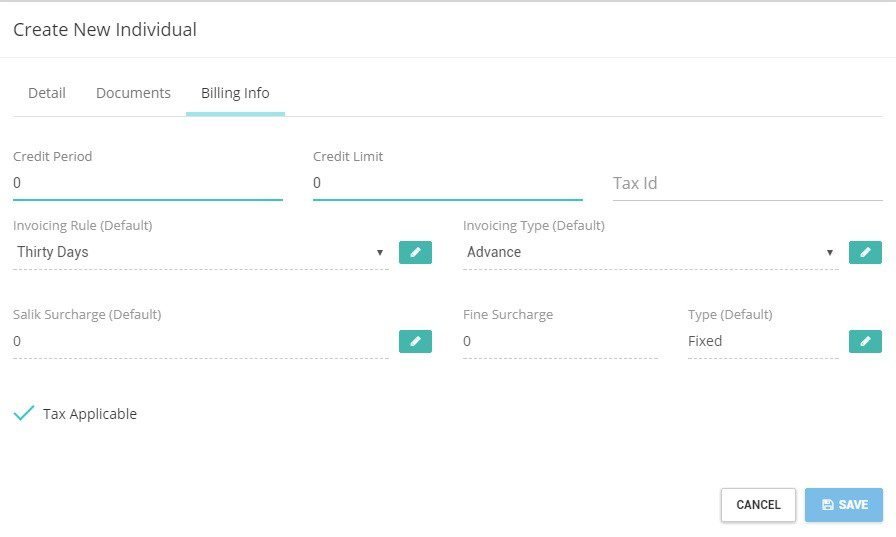Viewport: 896px width, 537px height.
Task: Select the Salik Surcharge value field
Action: [201, 341]
